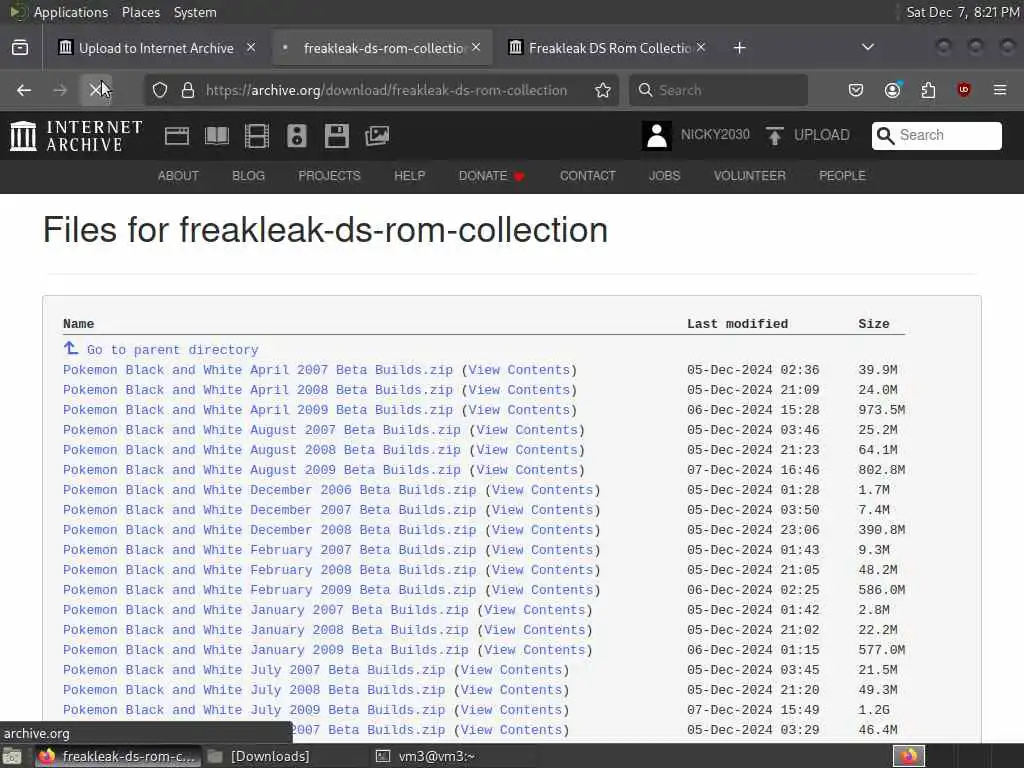Open the Web (Wayback) media icon

(x=176, y=136)
